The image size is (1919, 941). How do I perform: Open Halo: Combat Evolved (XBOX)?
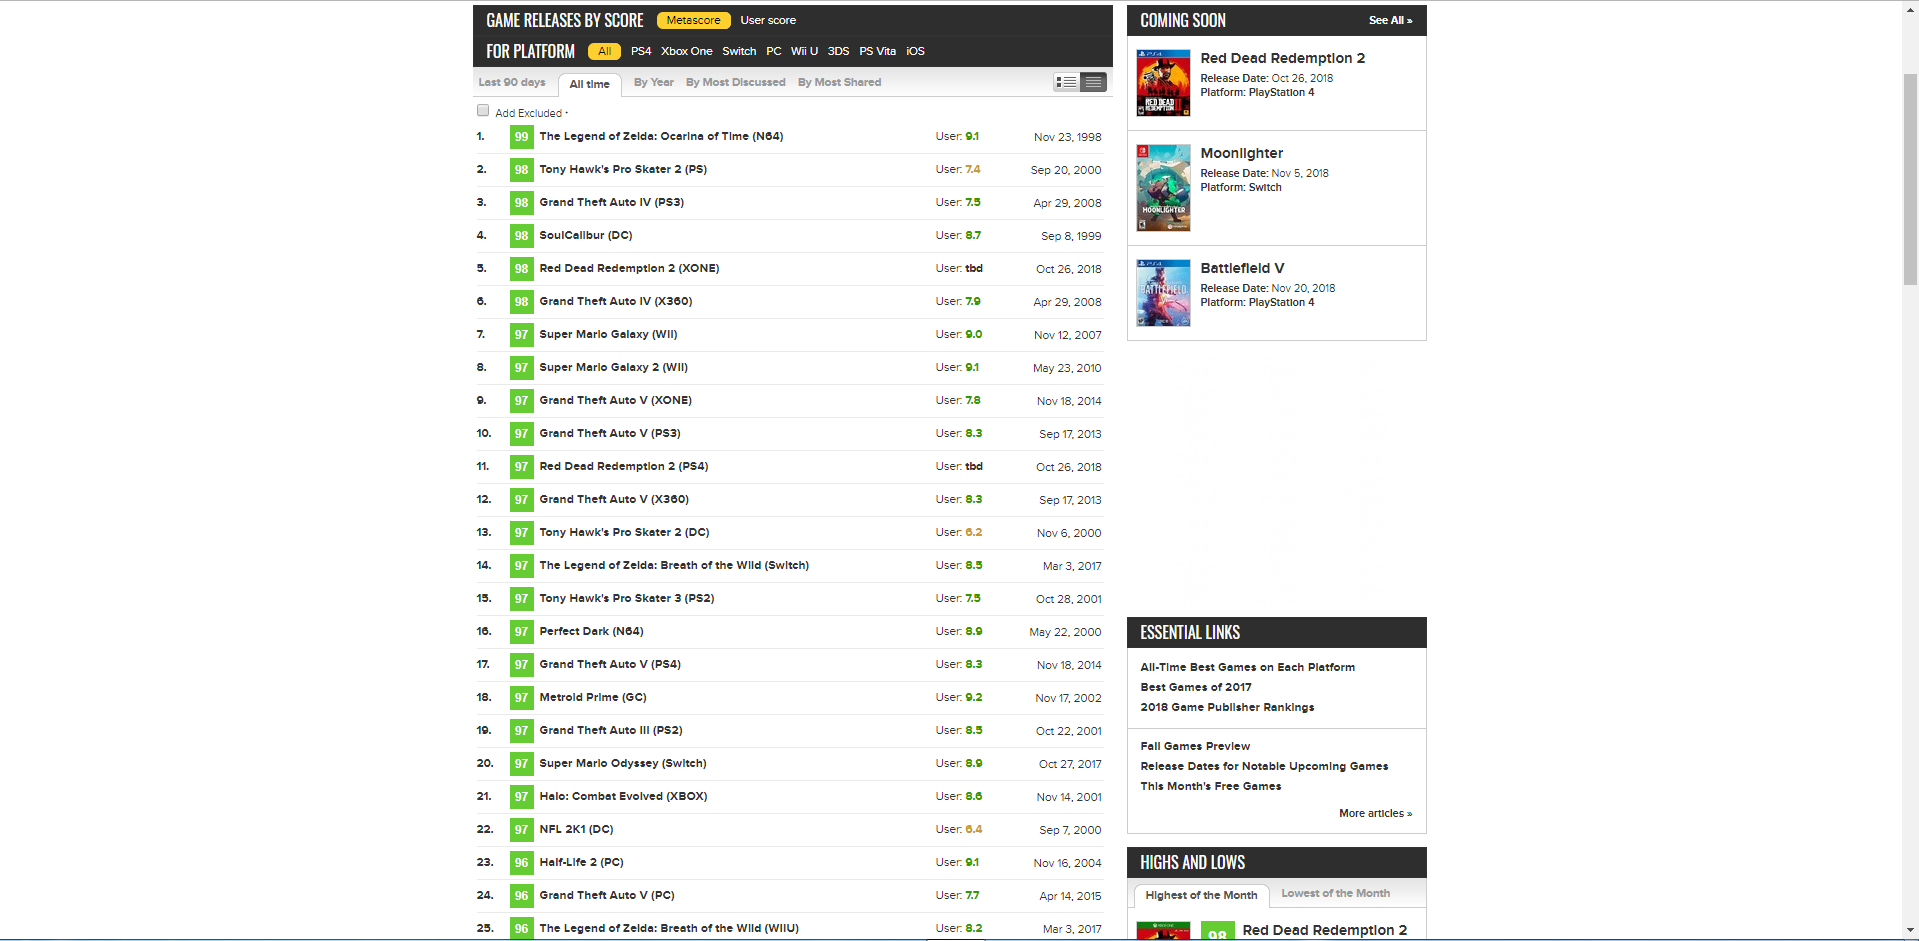click(623, 796)
